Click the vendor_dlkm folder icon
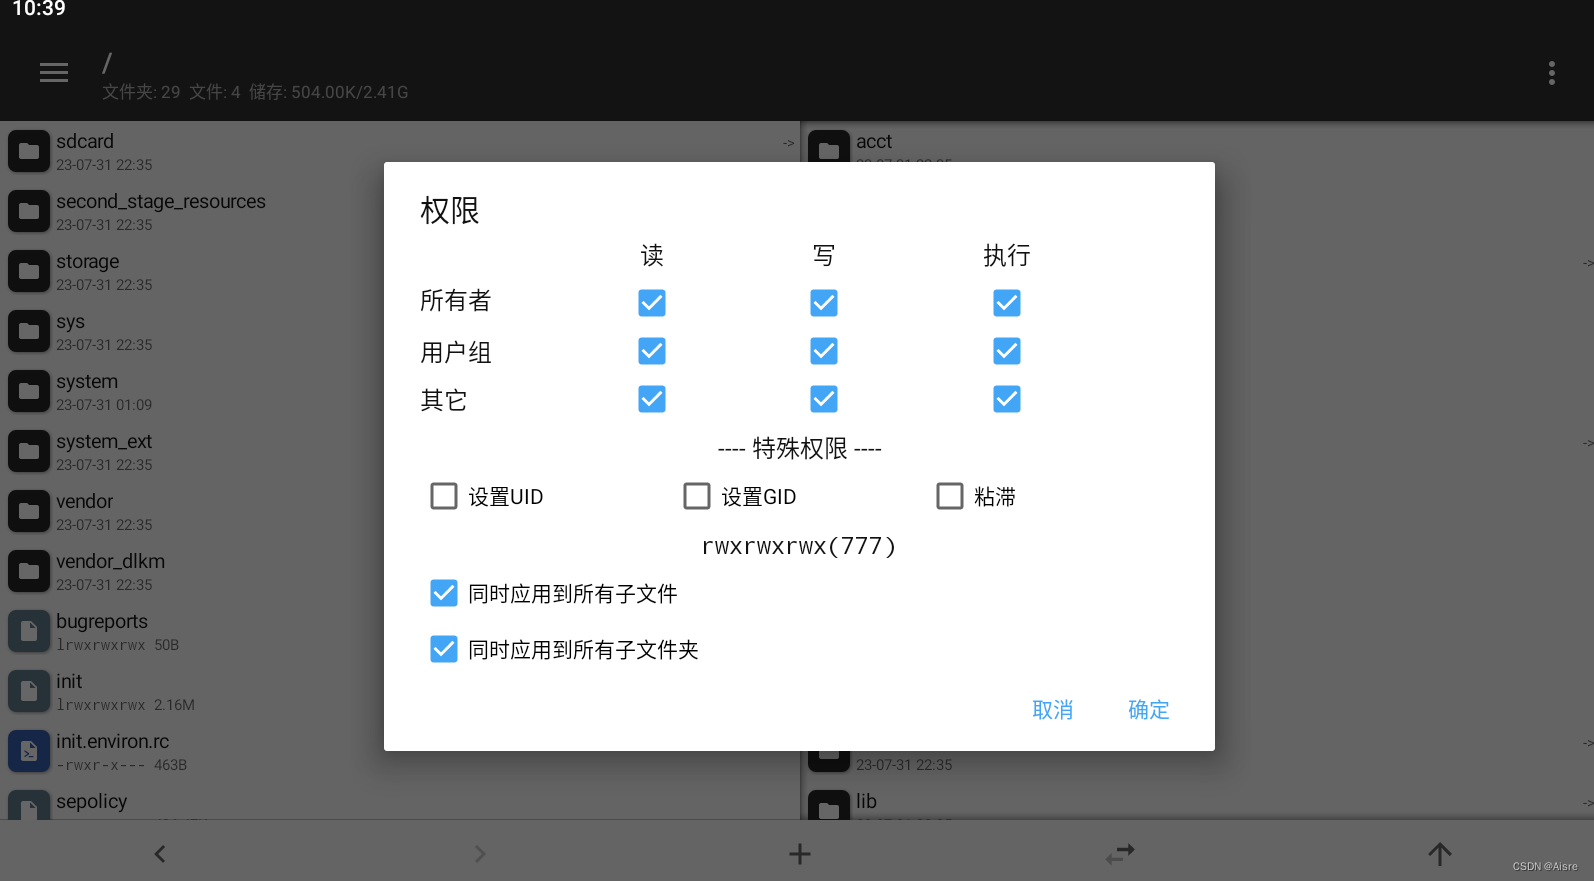The width and height of the screenshot is (1594, 881). pos(29,571)
